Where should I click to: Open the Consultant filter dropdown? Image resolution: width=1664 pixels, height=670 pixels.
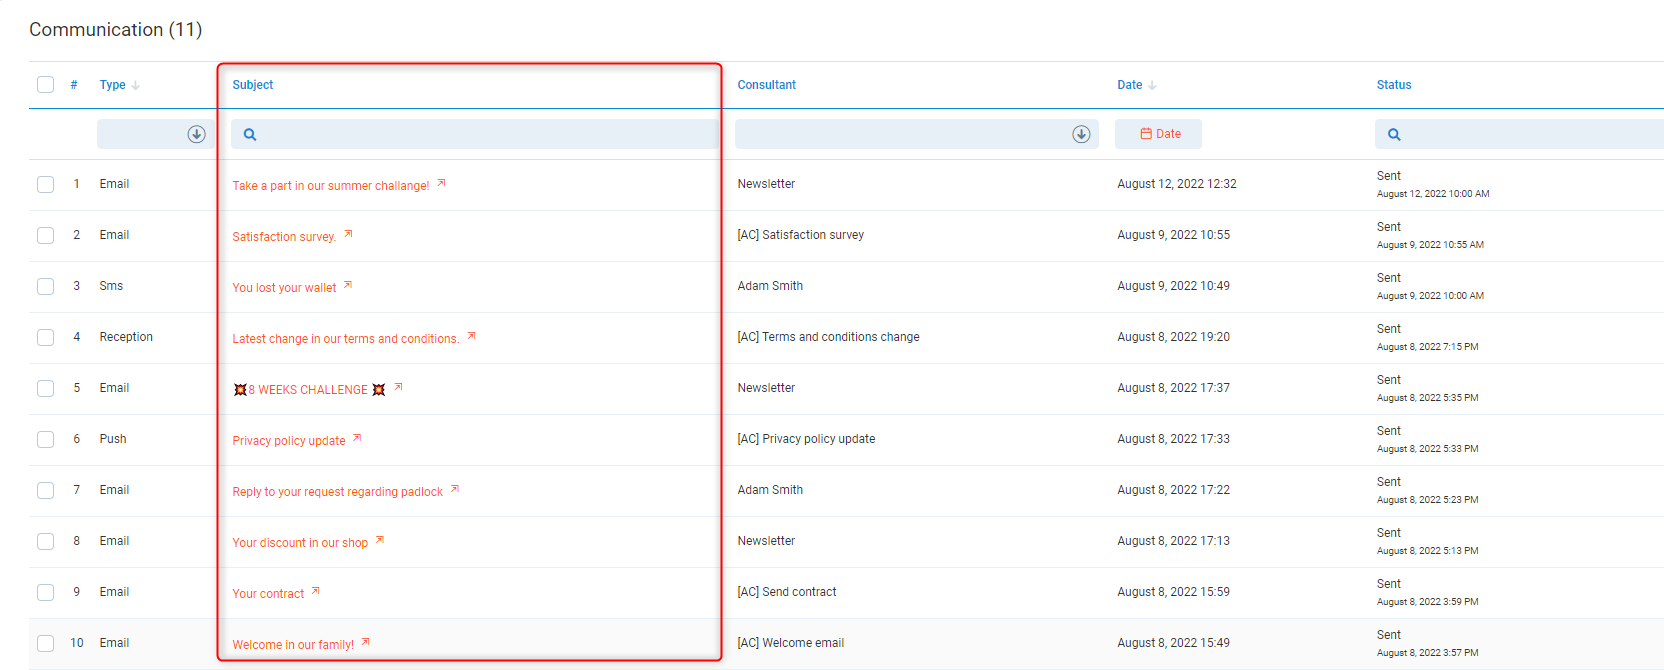(x=1081, y=134)
